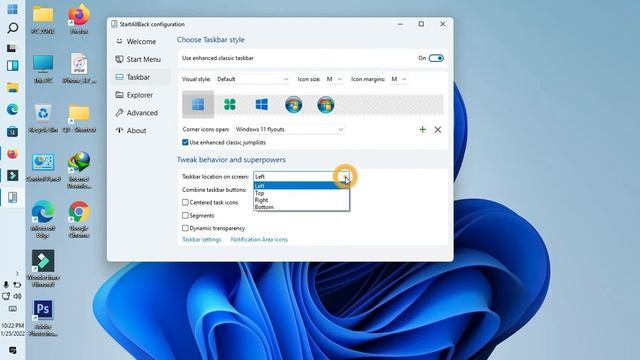Collapse the Taskbar location dropdown arrow
The image size is (640, 360).
[345, 177]
